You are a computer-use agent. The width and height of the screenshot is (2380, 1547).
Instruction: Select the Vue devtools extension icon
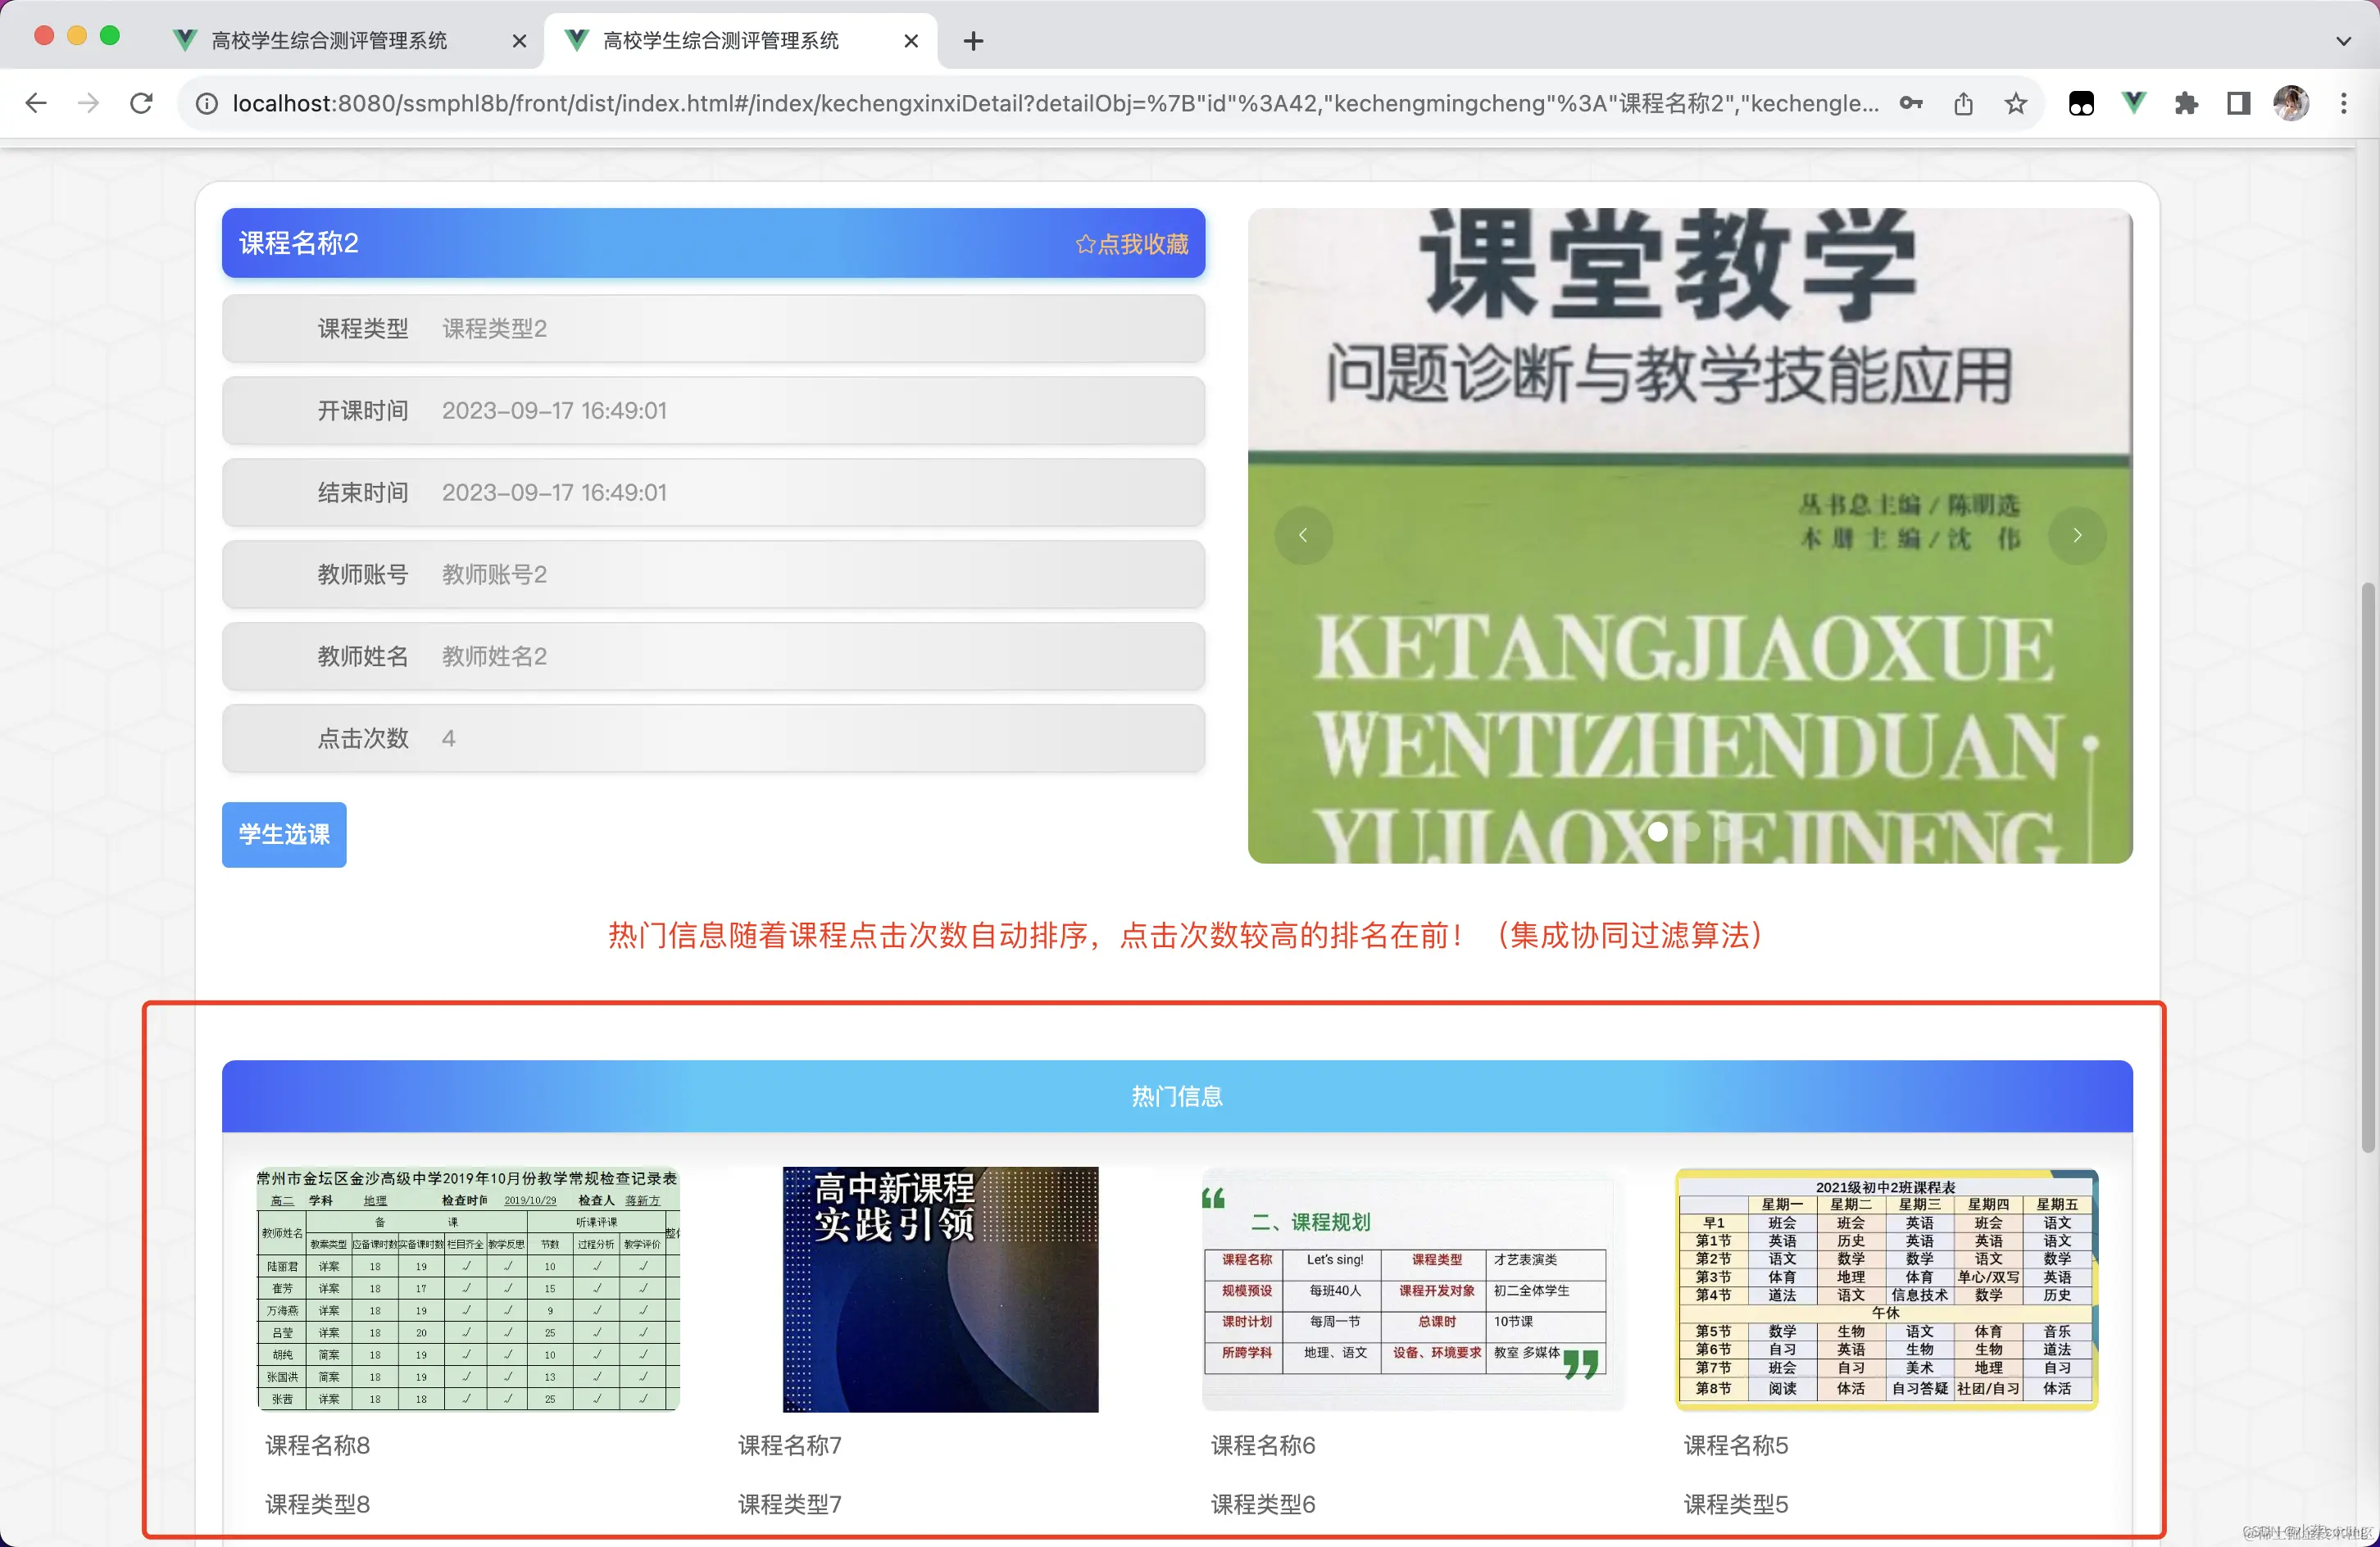2133,103
